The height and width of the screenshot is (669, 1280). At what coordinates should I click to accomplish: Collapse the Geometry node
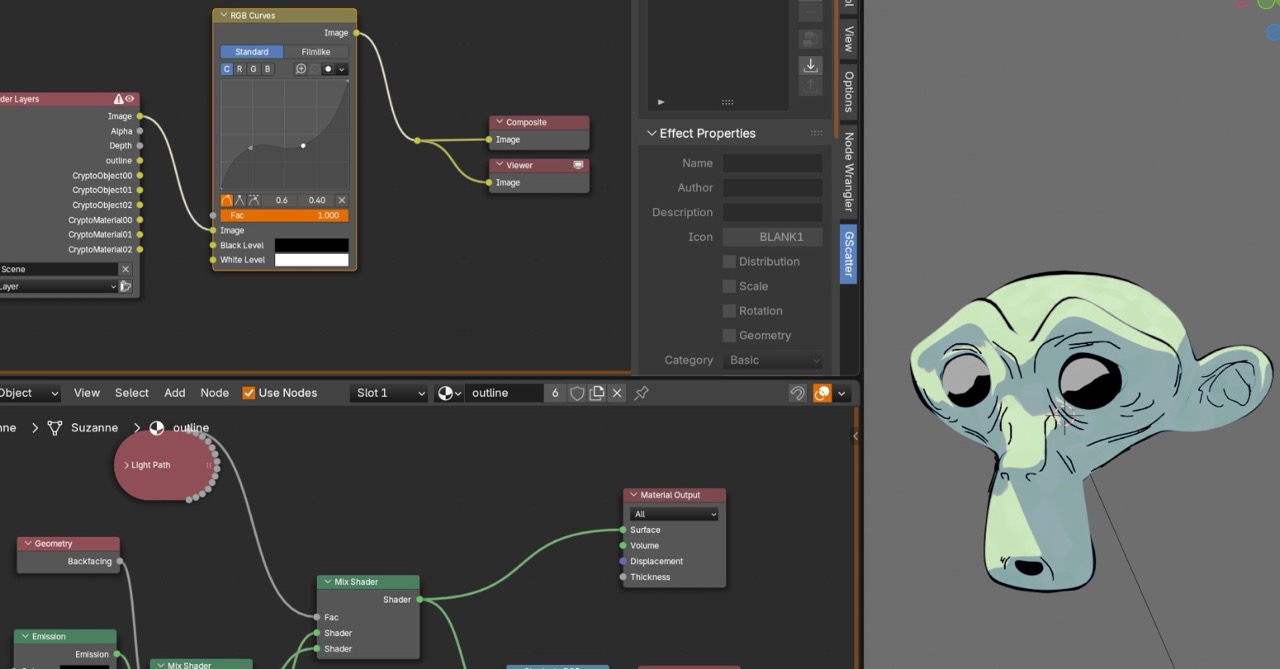click(x=27, y=544)
